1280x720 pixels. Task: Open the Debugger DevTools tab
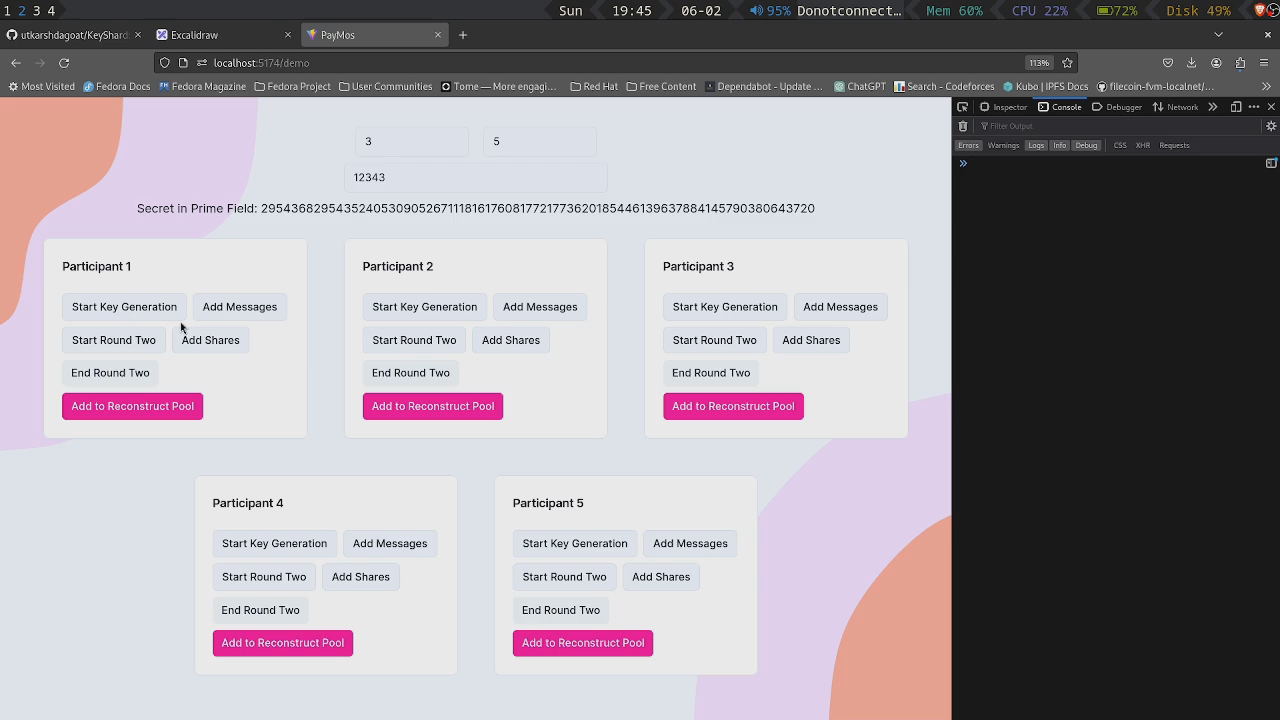(x=1117, y=107)
